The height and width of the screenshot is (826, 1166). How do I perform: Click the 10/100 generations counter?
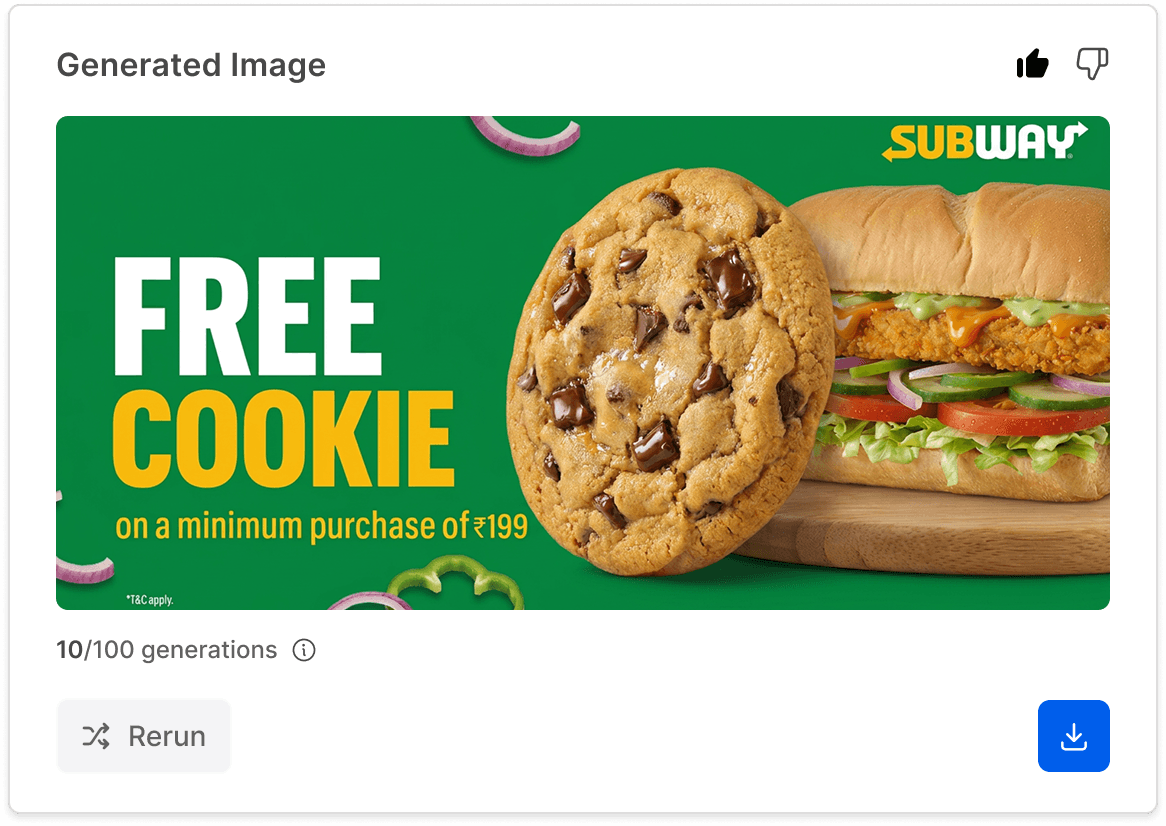(x=167, y=650)
